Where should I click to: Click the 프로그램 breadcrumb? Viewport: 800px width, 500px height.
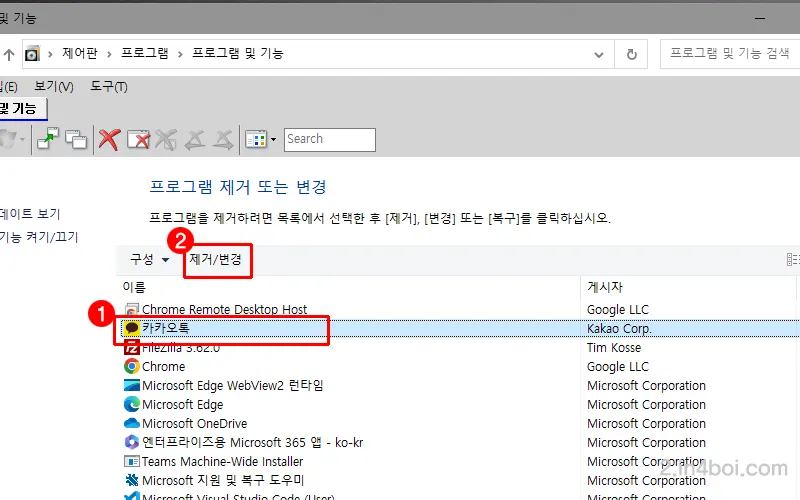coord(144,53)
